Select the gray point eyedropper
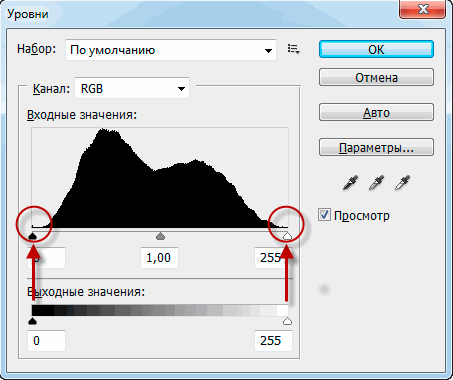 pyautogui.click(x=376, y=182)
